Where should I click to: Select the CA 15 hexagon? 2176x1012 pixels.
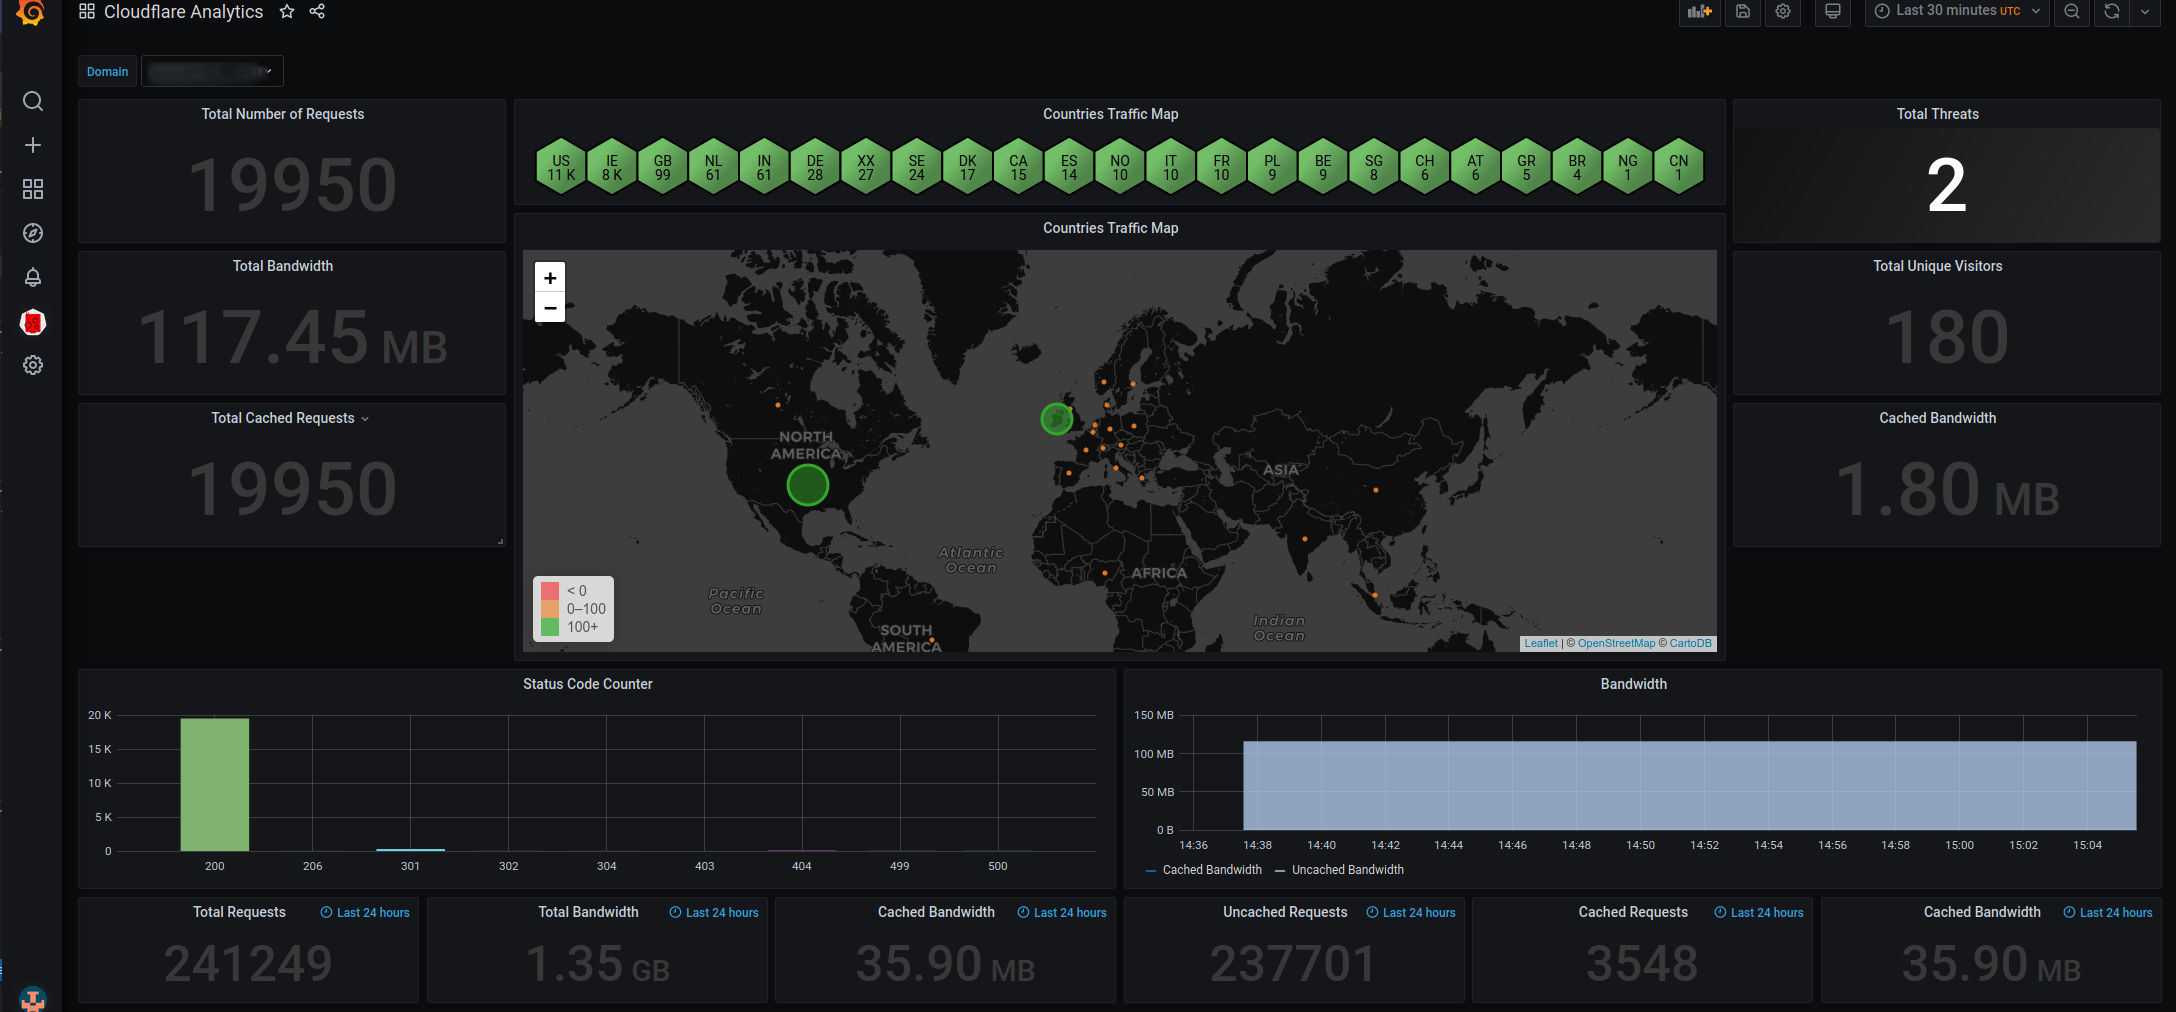(1018, 166)
